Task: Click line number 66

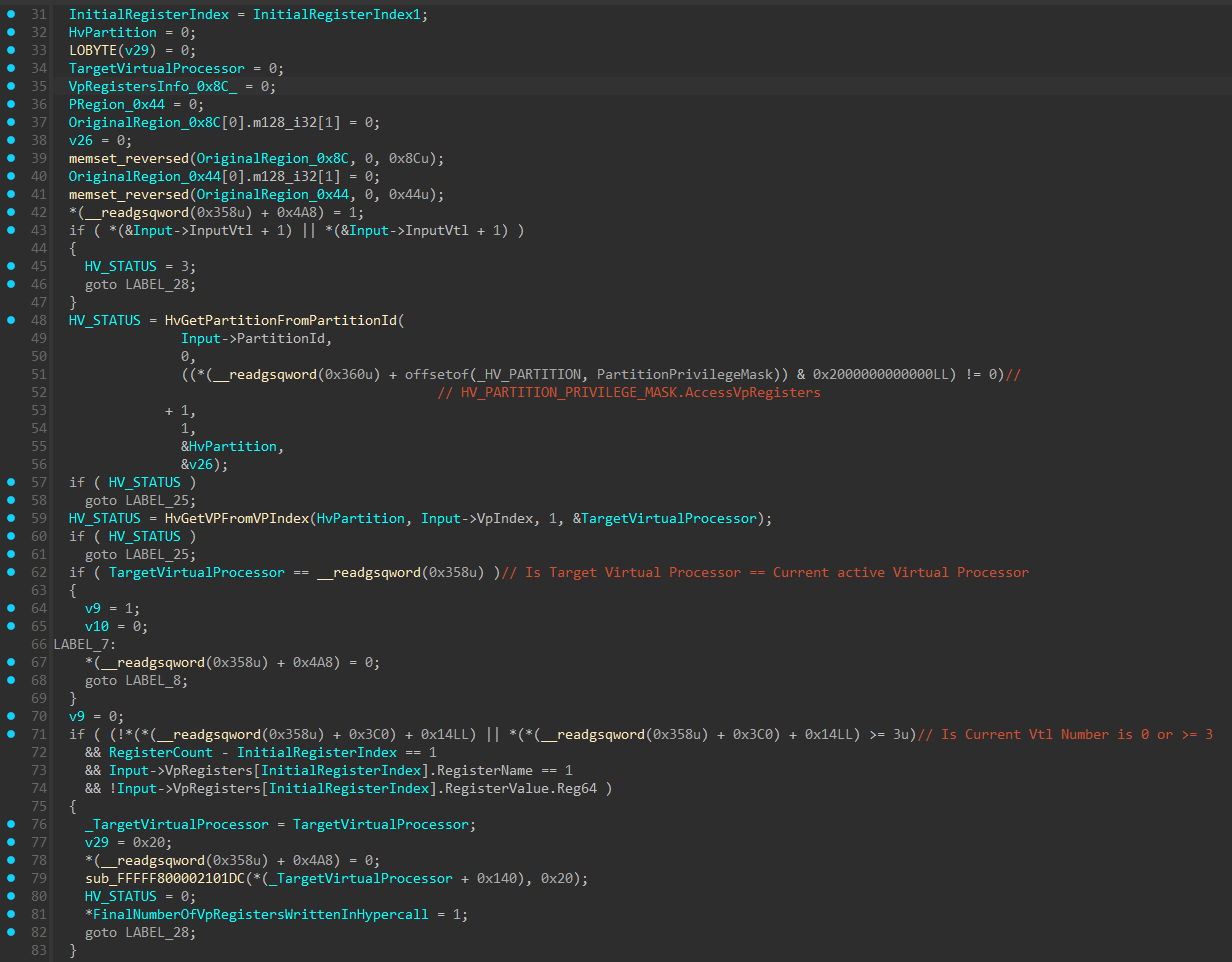Action: (x=39, y=644)
